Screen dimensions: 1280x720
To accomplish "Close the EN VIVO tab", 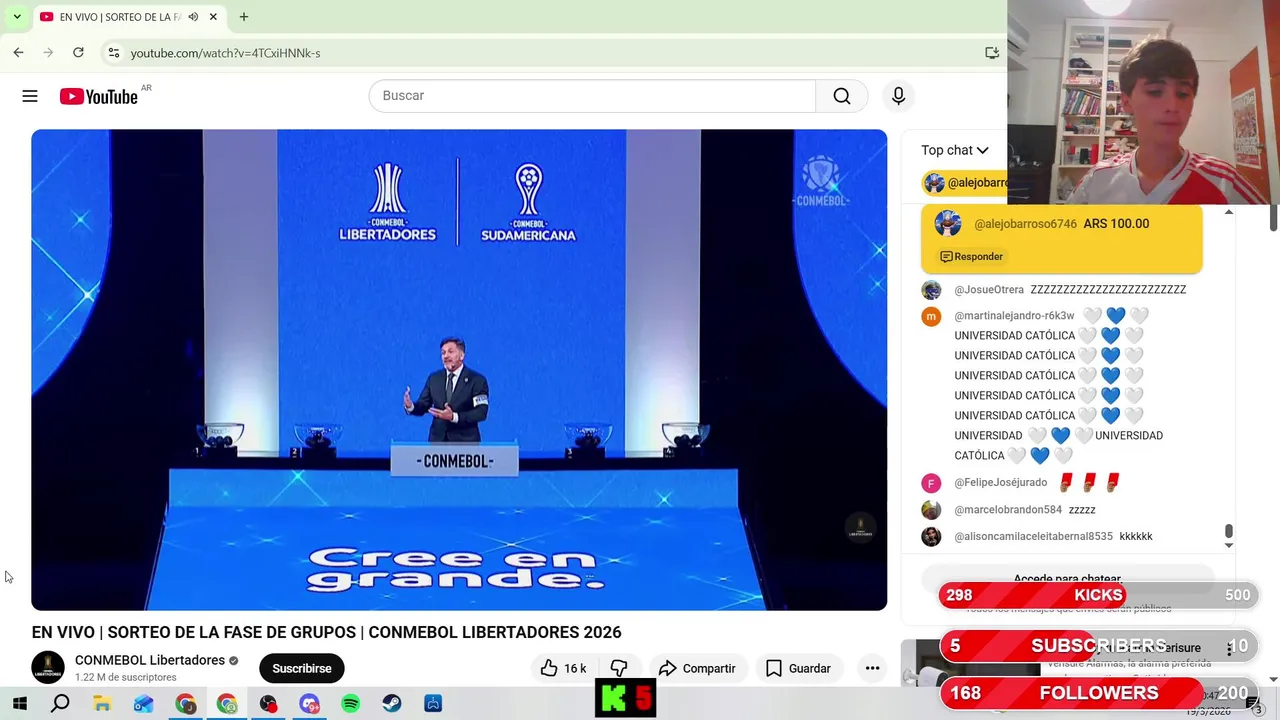I will (213, 17).
